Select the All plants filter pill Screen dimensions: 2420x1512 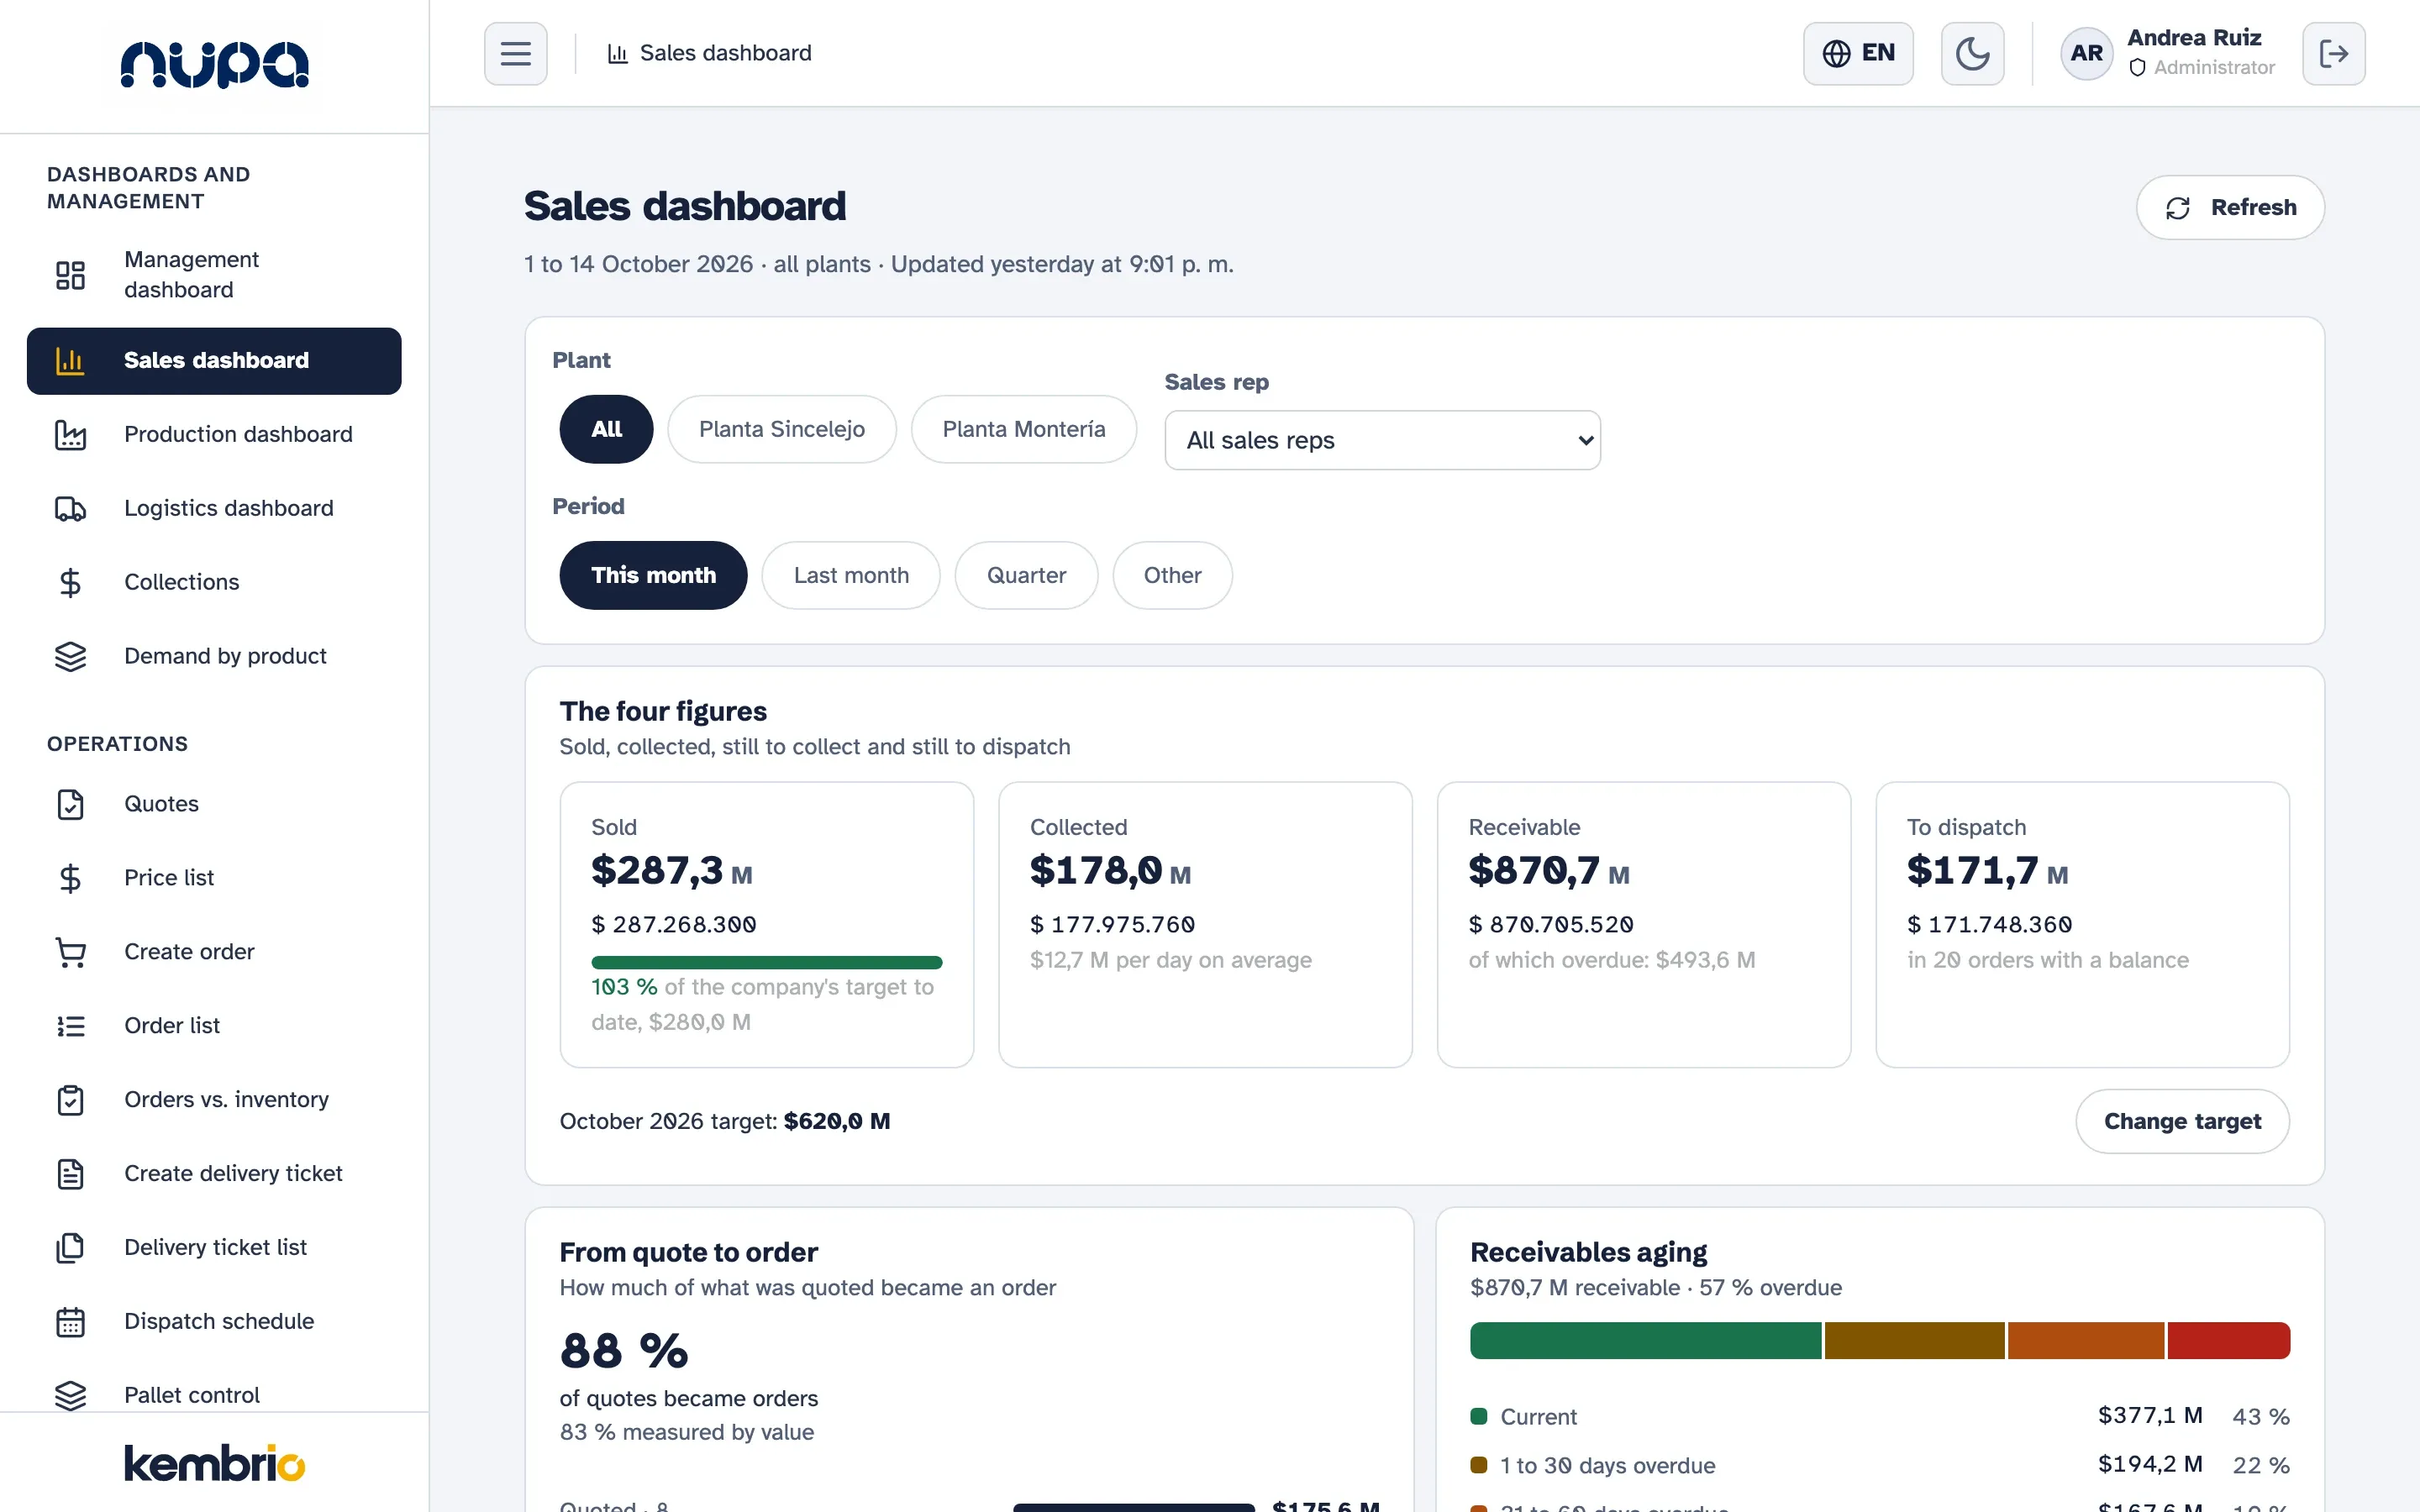(606, 429)
